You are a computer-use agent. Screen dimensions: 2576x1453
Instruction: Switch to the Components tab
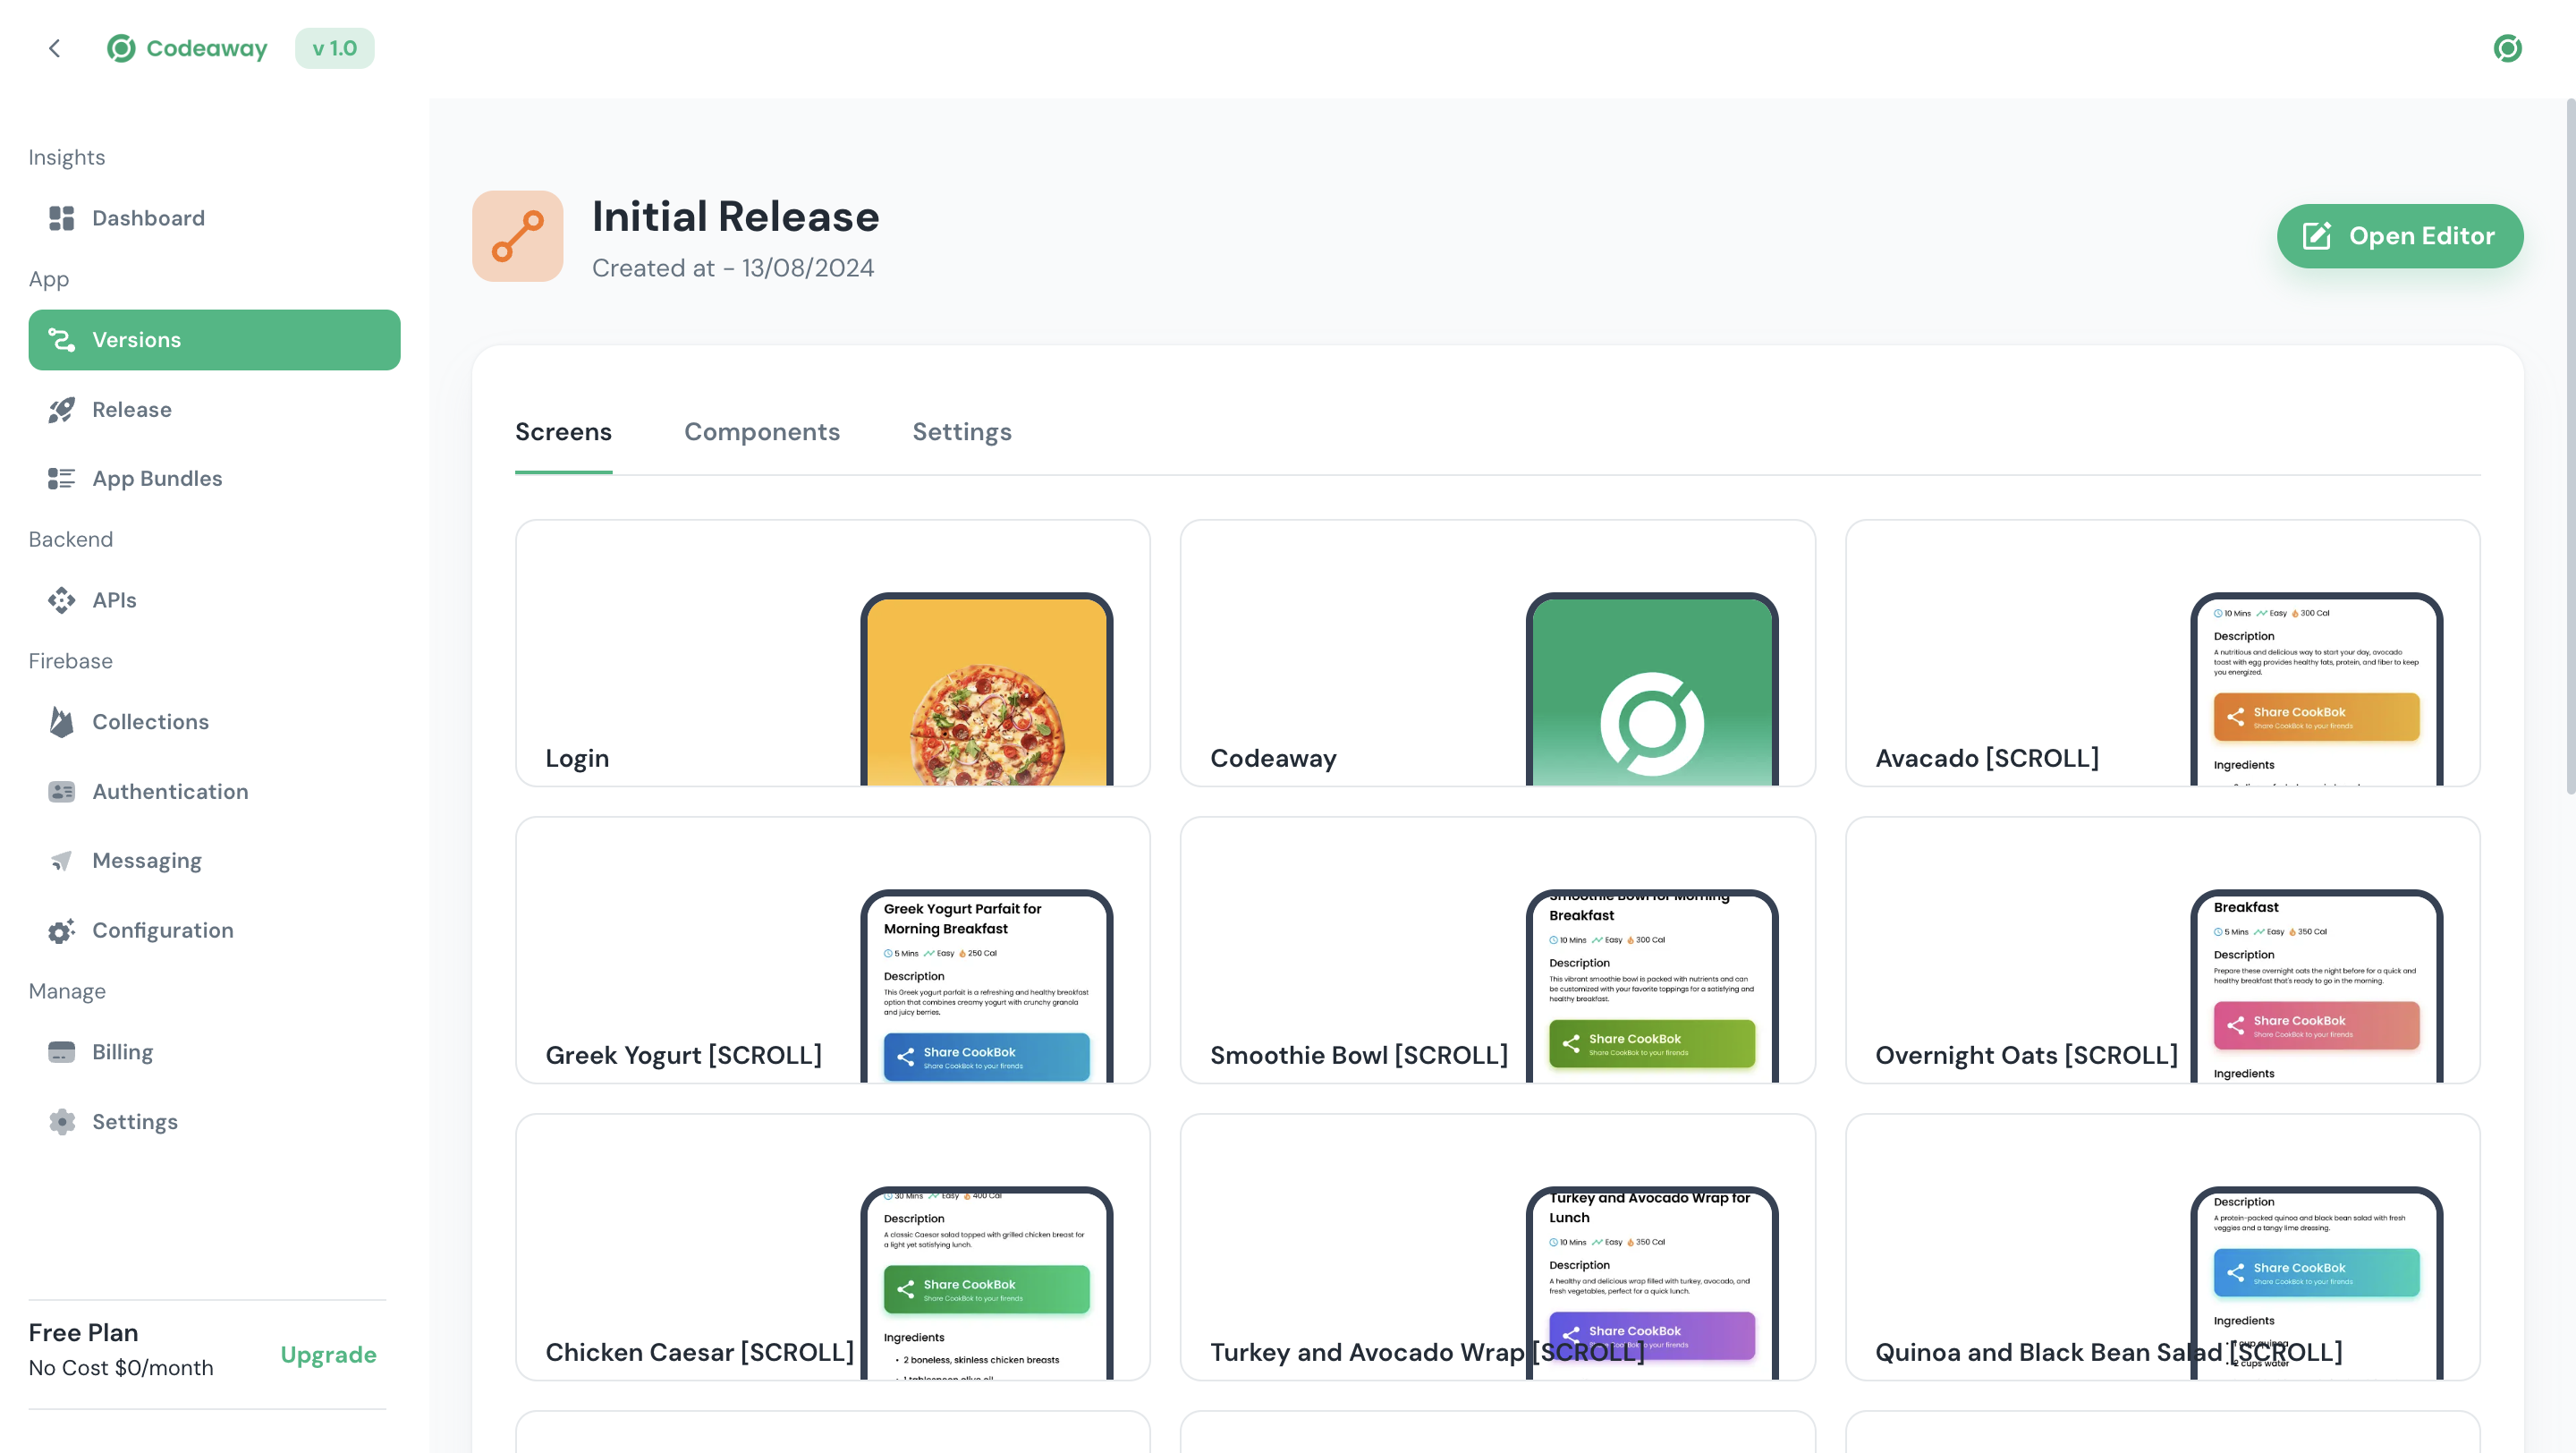click(761, 432)
